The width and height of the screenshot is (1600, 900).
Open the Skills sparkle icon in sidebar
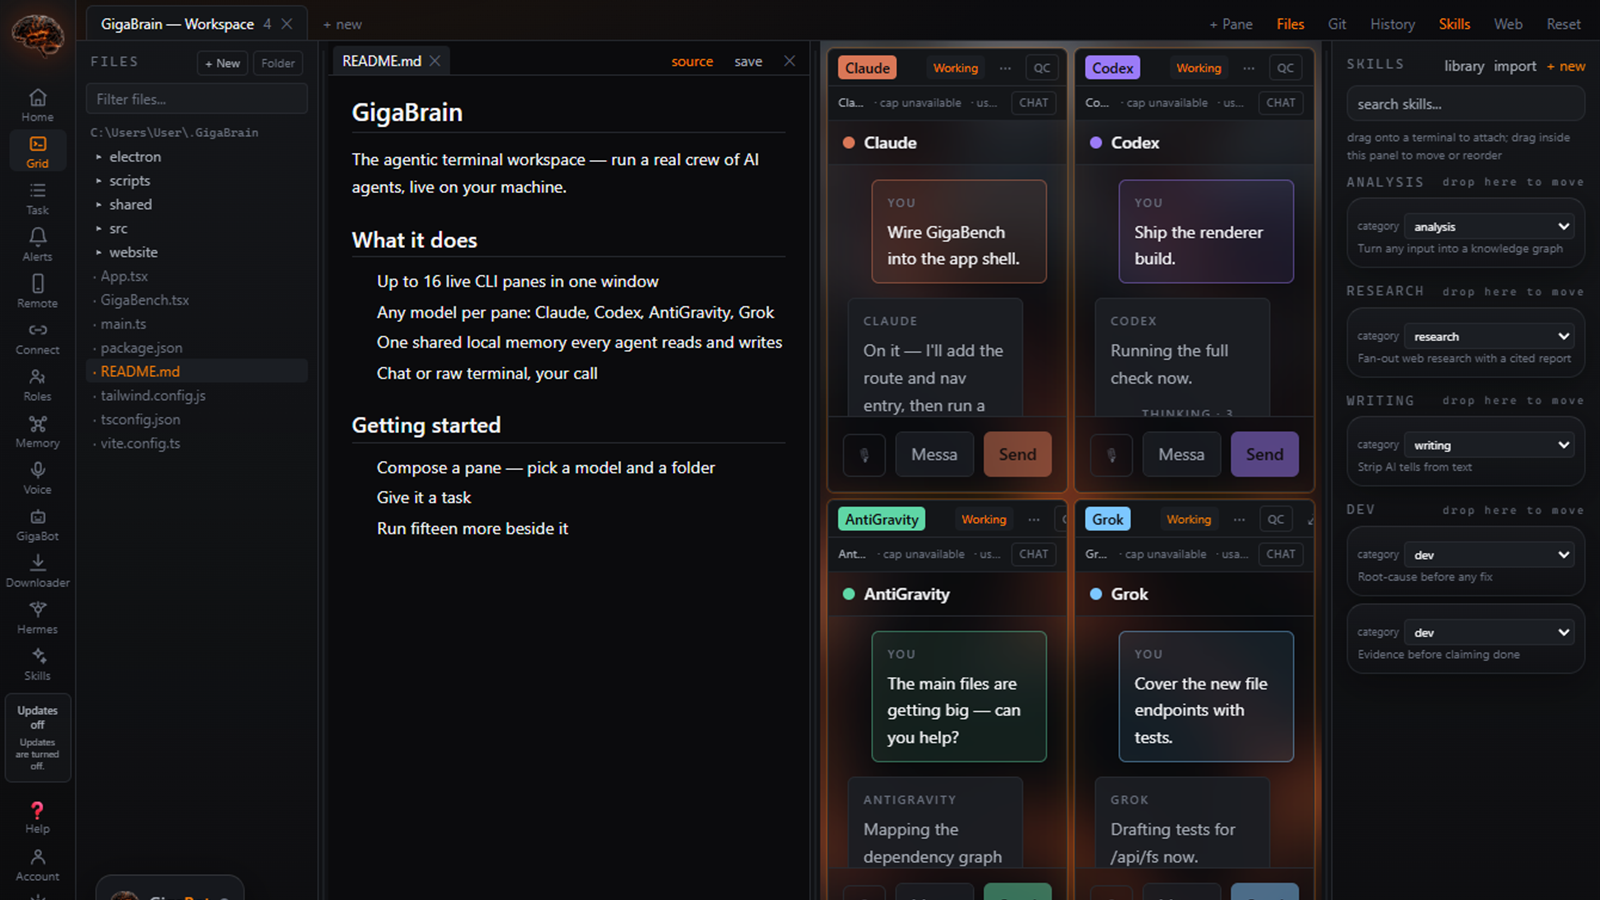[37, 663]
